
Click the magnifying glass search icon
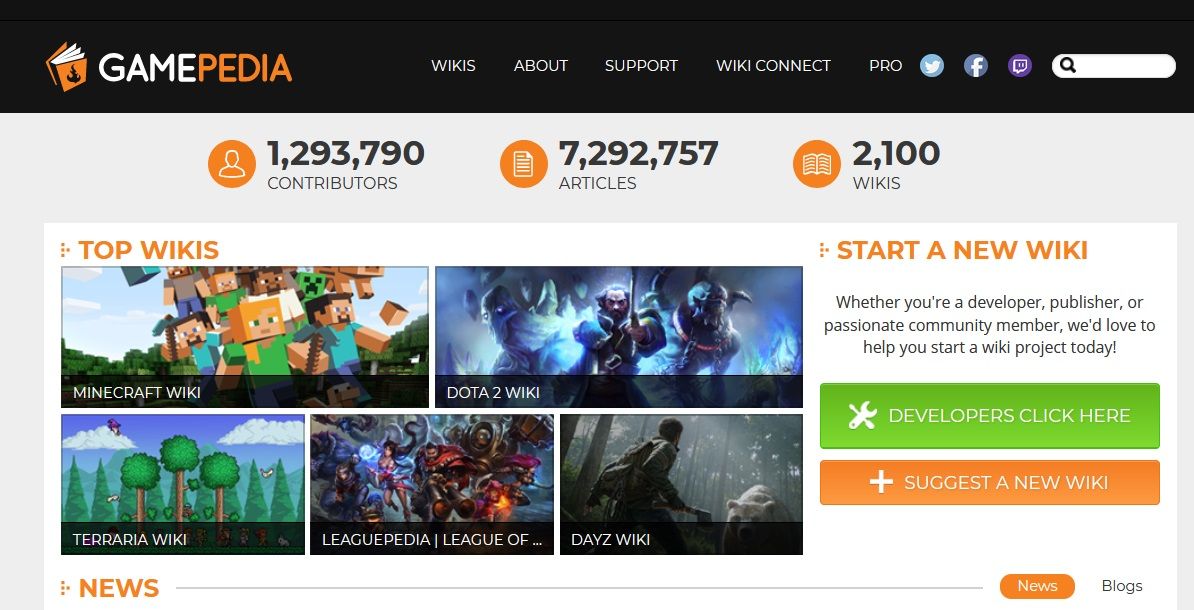pos(1068,65)
